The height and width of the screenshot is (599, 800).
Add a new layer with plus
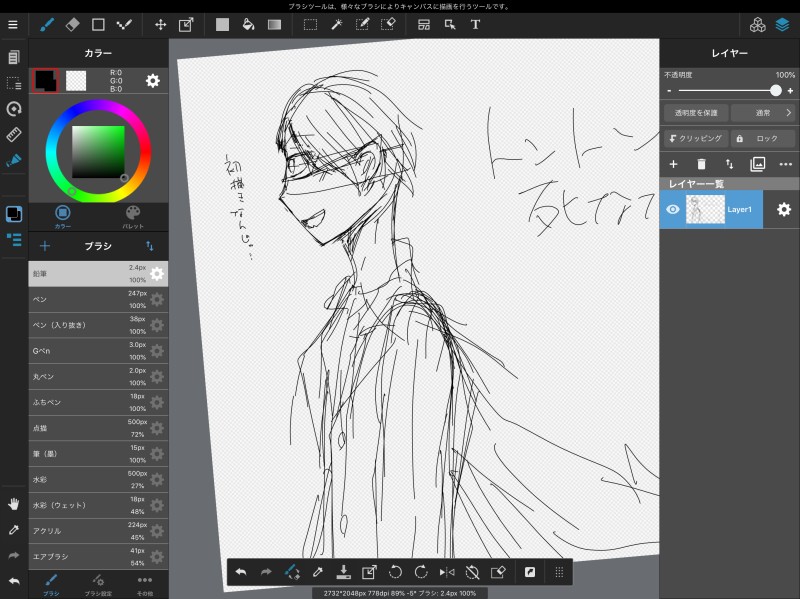(x=673, y=164)
